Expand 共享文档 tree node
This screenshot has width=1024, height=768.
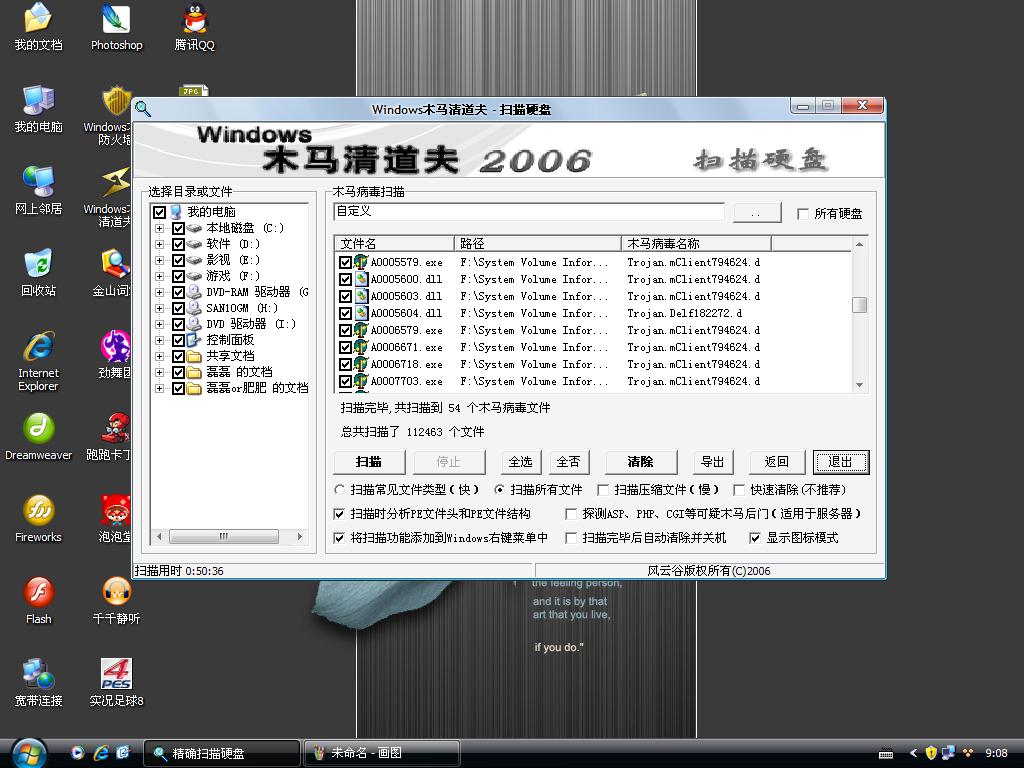tap(159, 356)
